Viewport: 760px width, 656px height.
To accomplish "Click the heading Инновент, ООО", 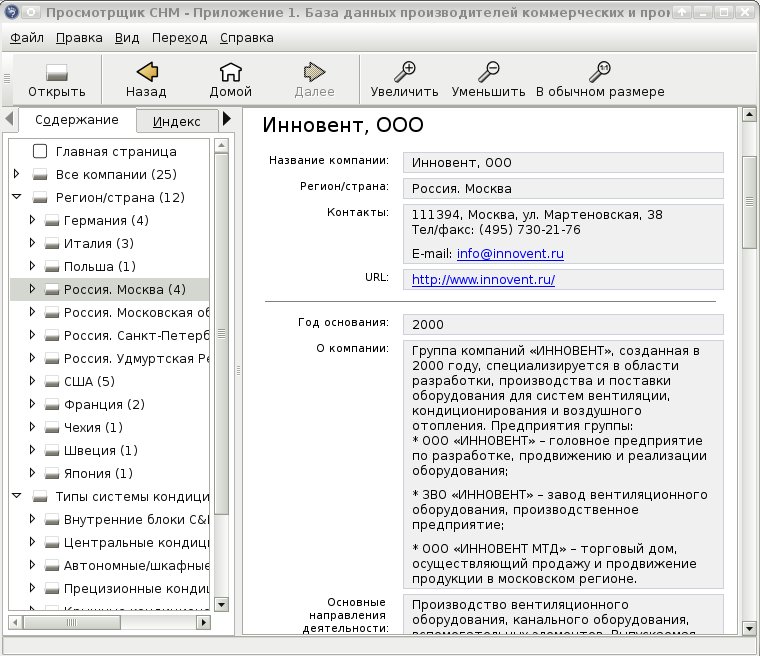I will tap(343, 125).
